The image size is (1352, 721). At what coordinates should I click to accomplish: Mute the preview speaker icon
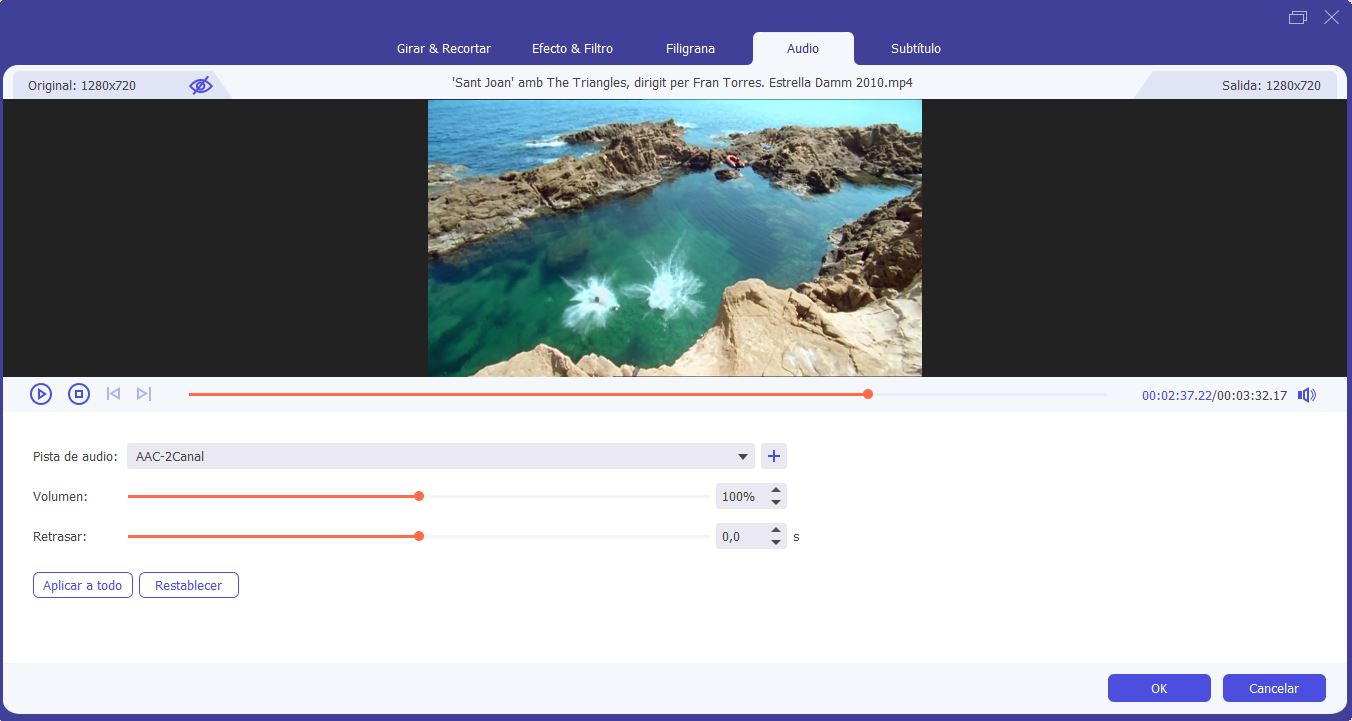(x=1307, y=395)
